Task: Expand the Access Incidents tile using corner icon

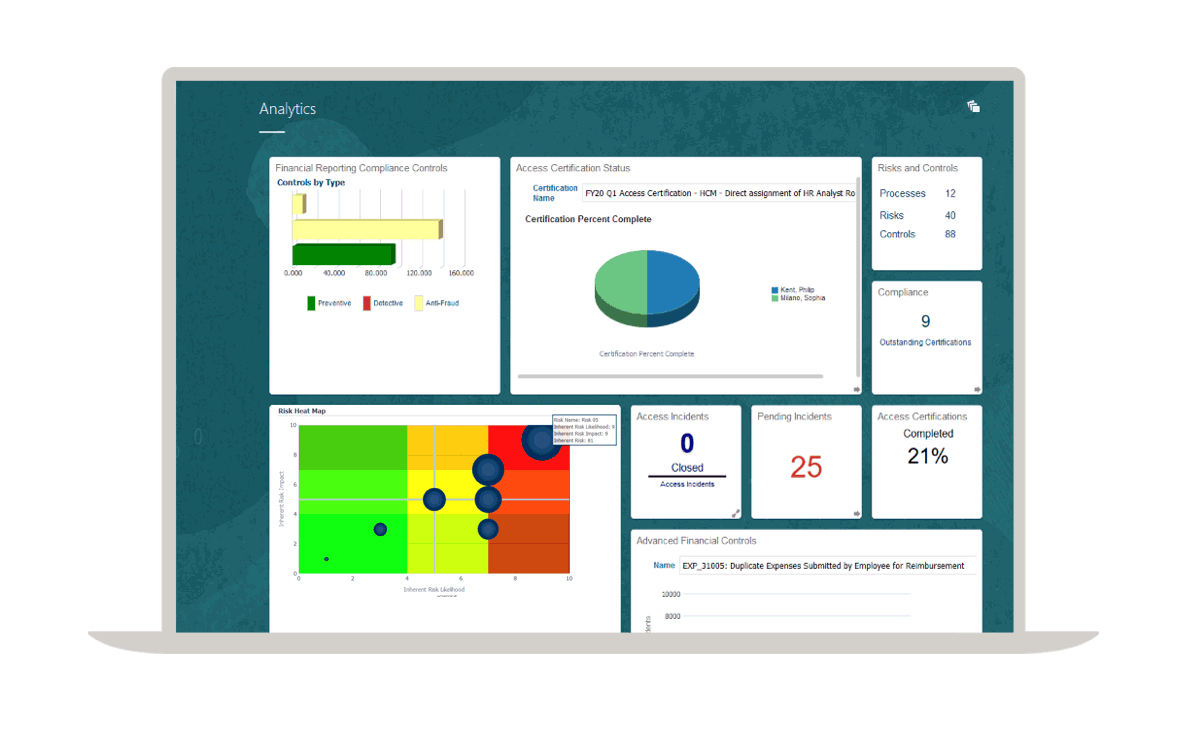Action: 736,513
